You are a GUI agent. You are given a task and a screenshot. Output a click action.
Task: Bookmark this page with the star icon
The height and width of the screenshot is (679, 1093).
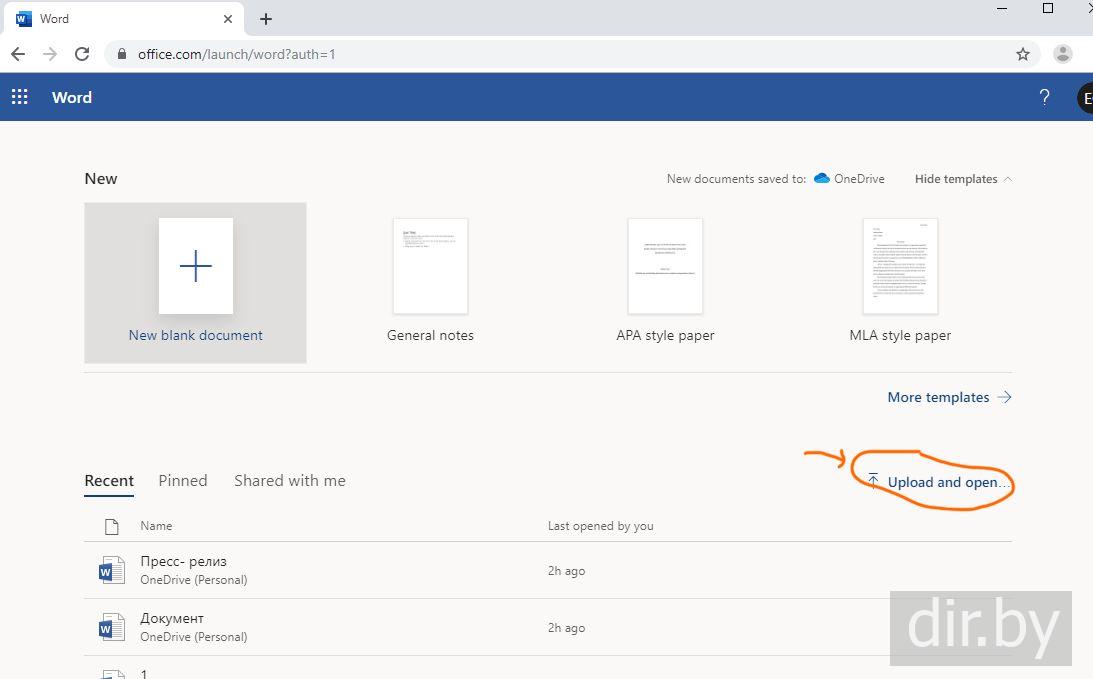tap(1023, 54)
